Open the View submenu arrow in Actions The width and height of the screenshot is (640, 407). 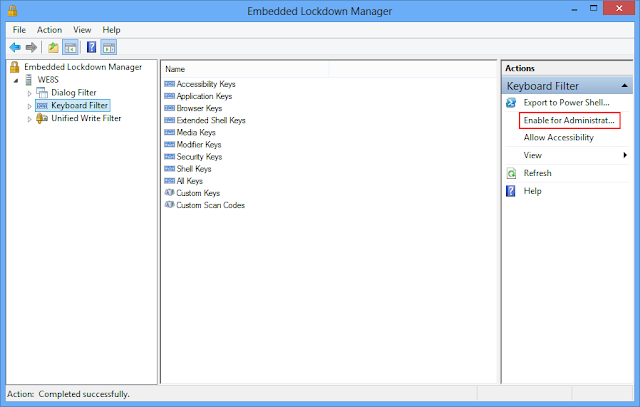tap(625, 155)
